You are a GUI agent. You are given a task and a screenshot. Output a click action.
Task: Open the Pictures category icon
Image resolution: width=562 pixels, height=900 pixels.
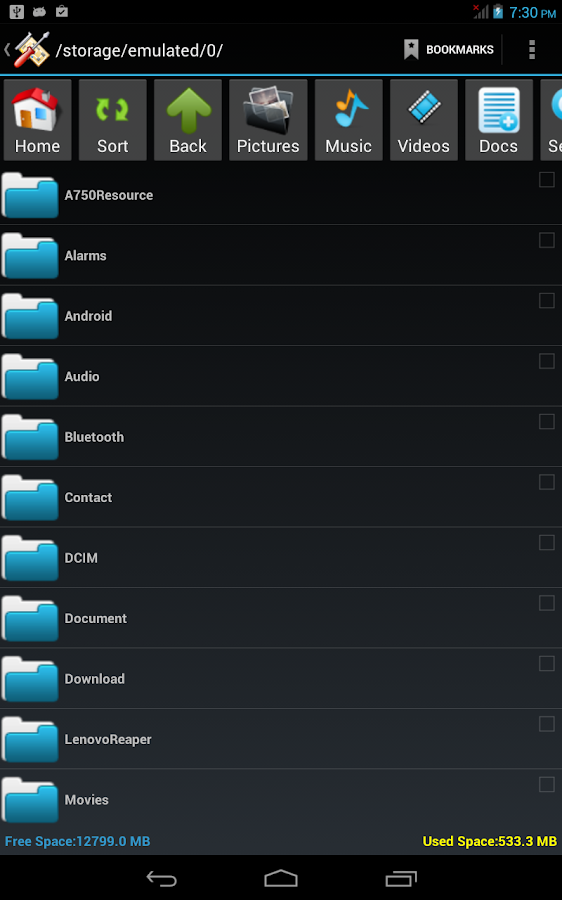[268, 120]
